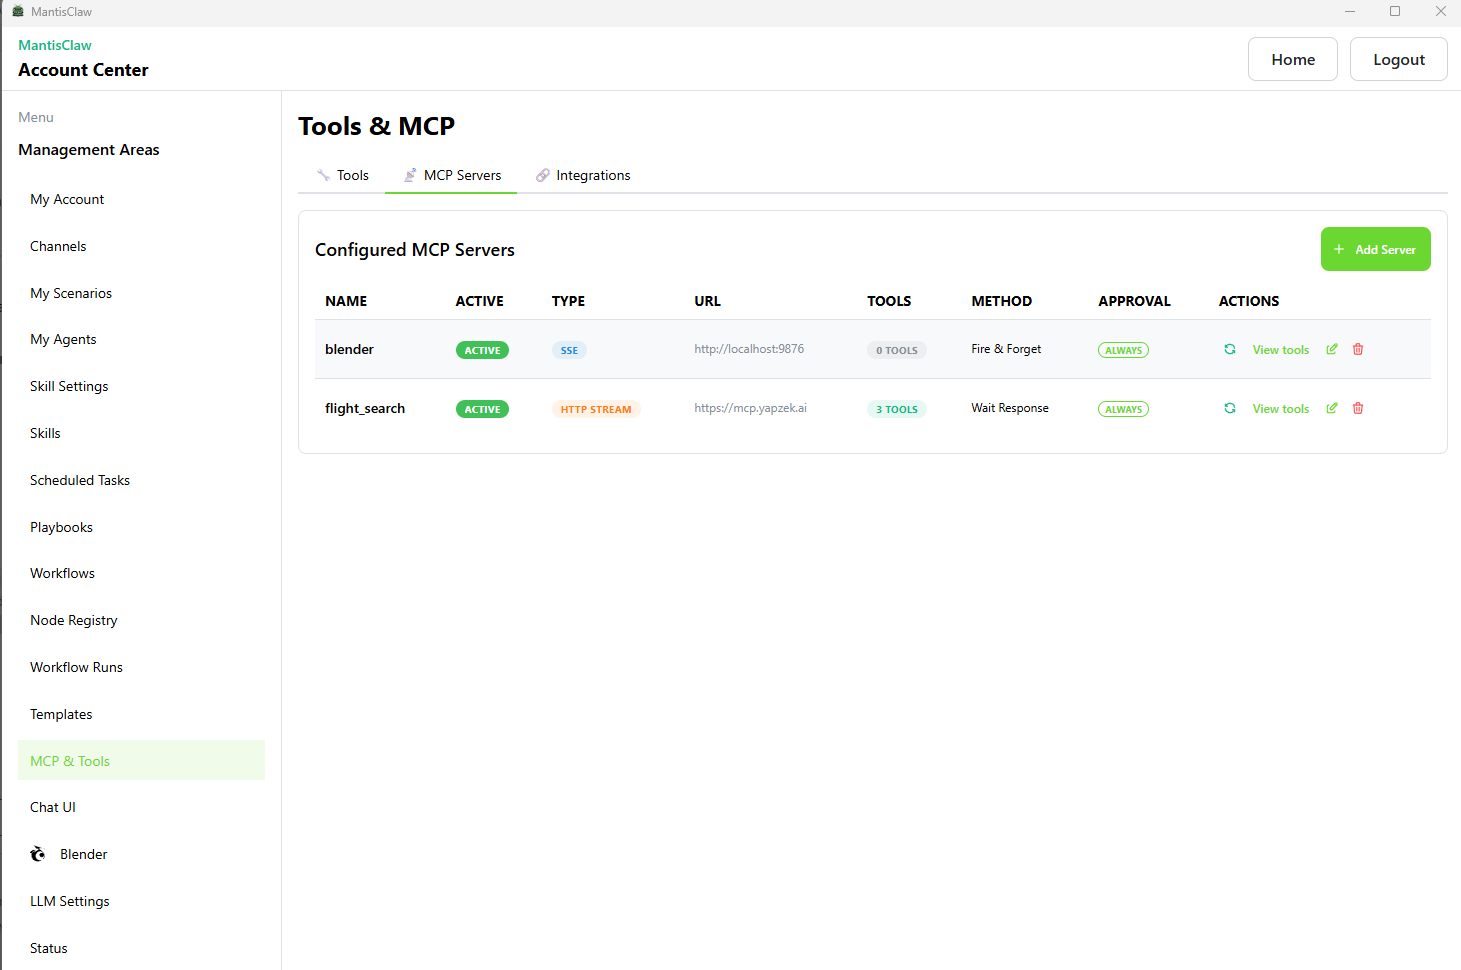This screenshot has height=970, width=1461.
Task: Collapse the Management Areas section
Action: (x=88, y=149)
